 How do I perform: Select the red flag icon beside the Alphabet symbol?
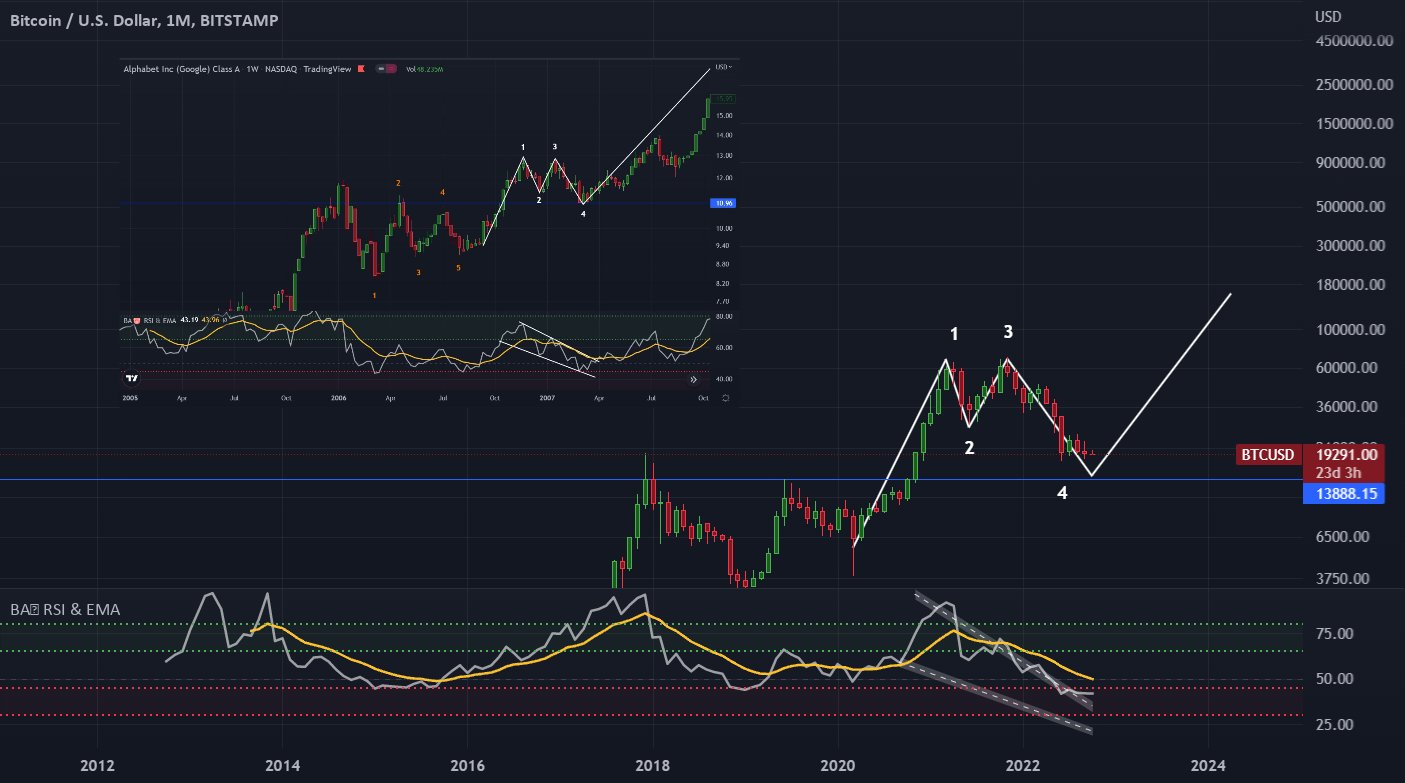tap(361, 70)
